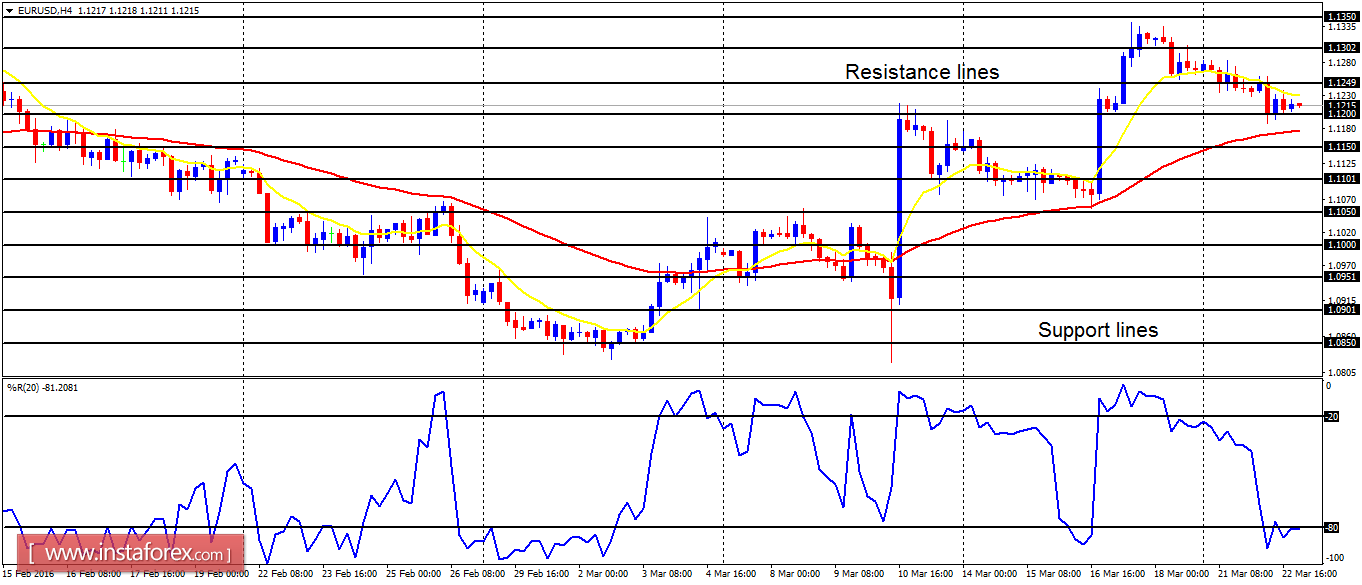Click the 1.1350 price level tag
The image size is (1362, 585).
tap(1340, 16)
